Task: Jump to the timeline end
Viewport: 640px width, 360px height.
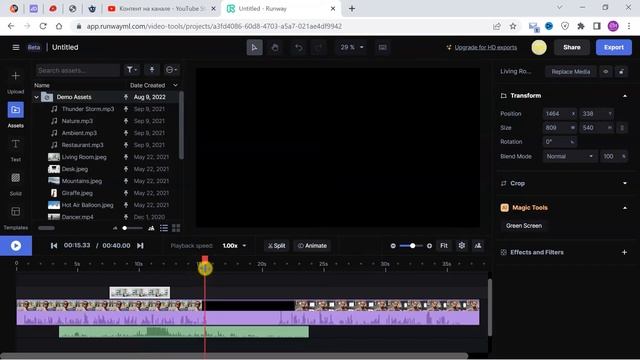Action: [x=140, y=246]
